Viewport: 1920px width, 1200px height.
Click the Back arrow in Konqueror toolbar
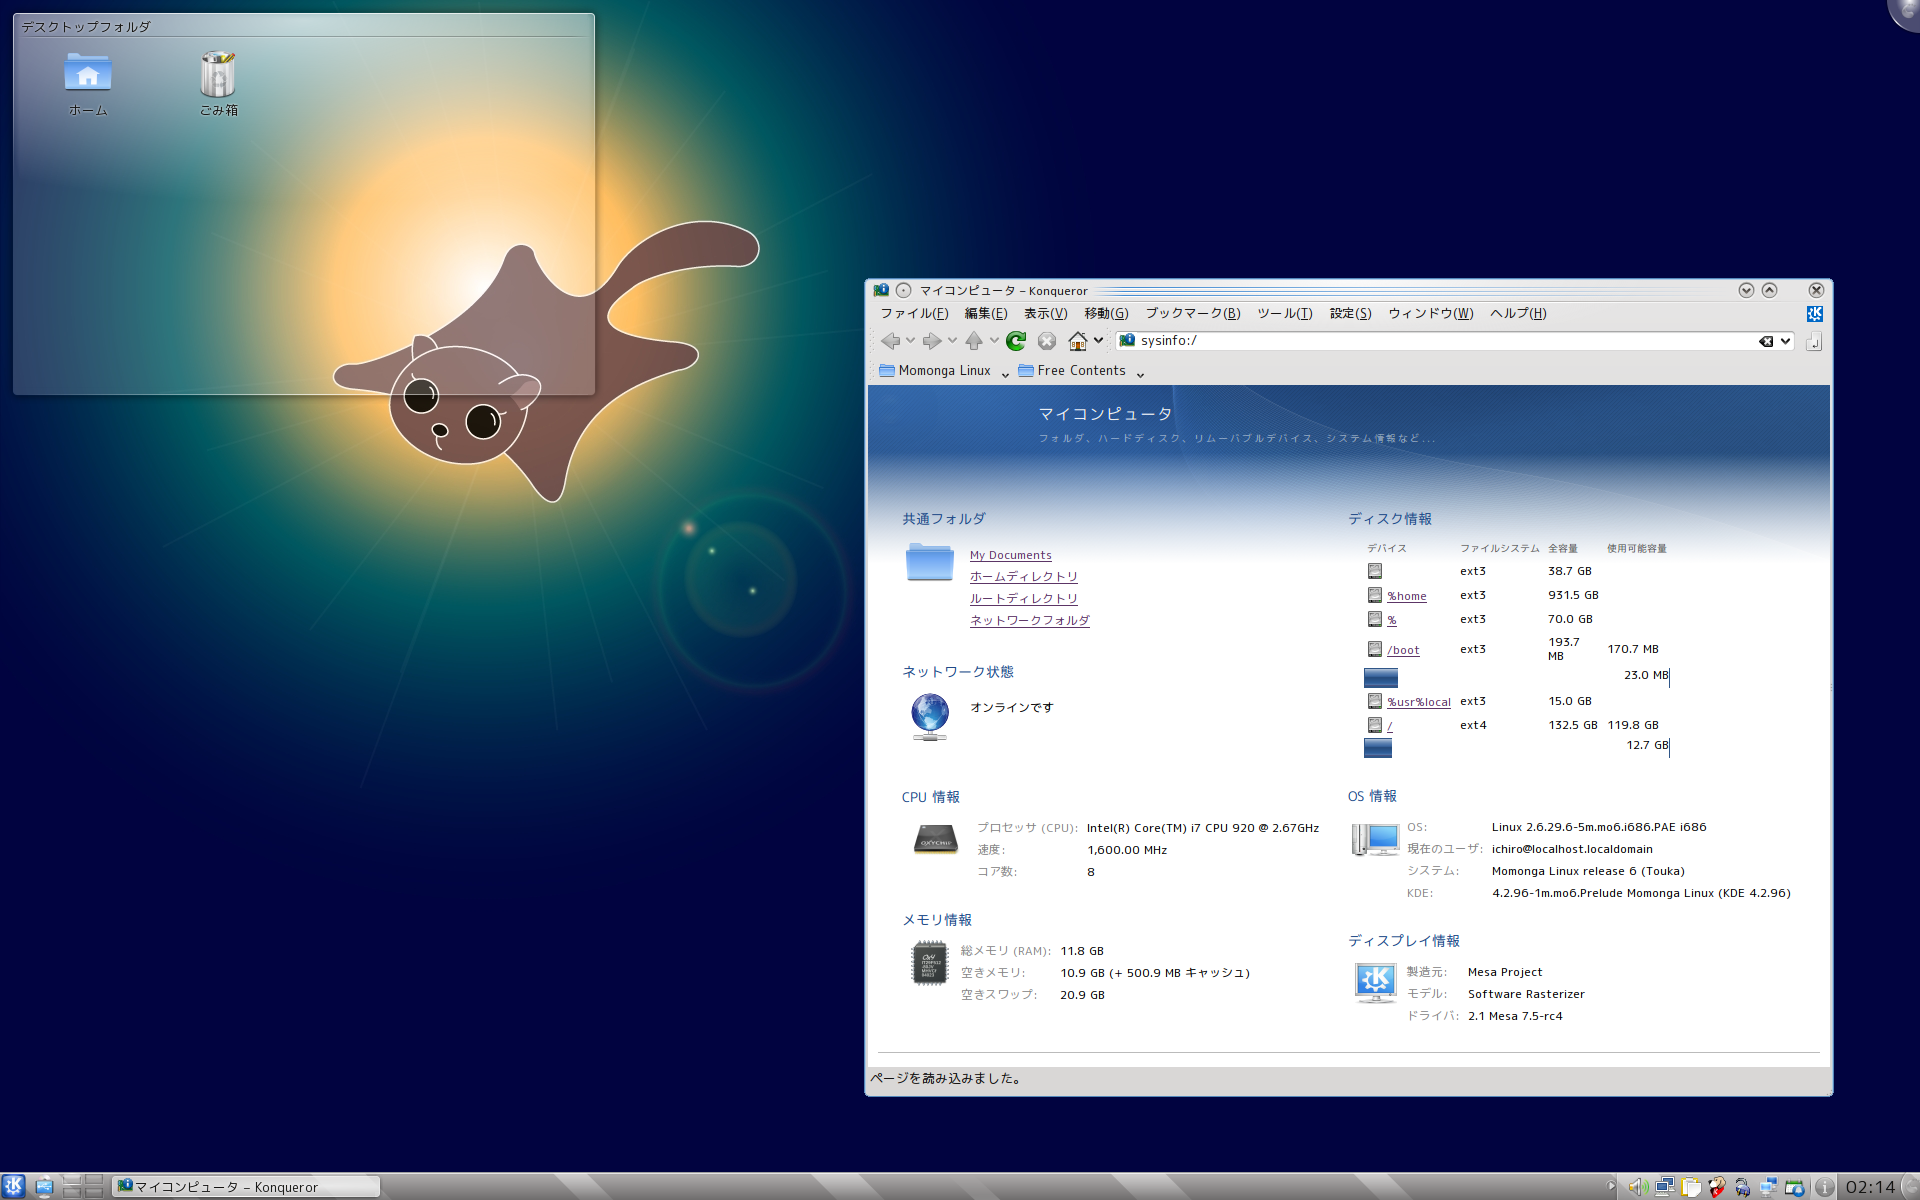pyautogui.click(x=890, y=341)
